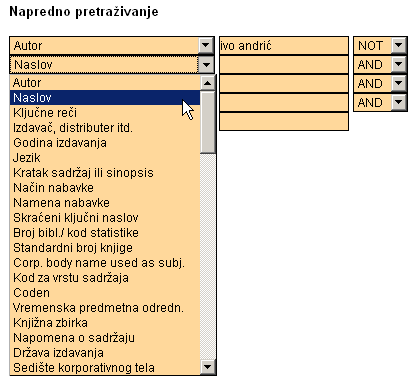Select Izdavač, distributer itd. option
Image resolution: width=419 pixels, height=388 pixels.
coord(105,128)
